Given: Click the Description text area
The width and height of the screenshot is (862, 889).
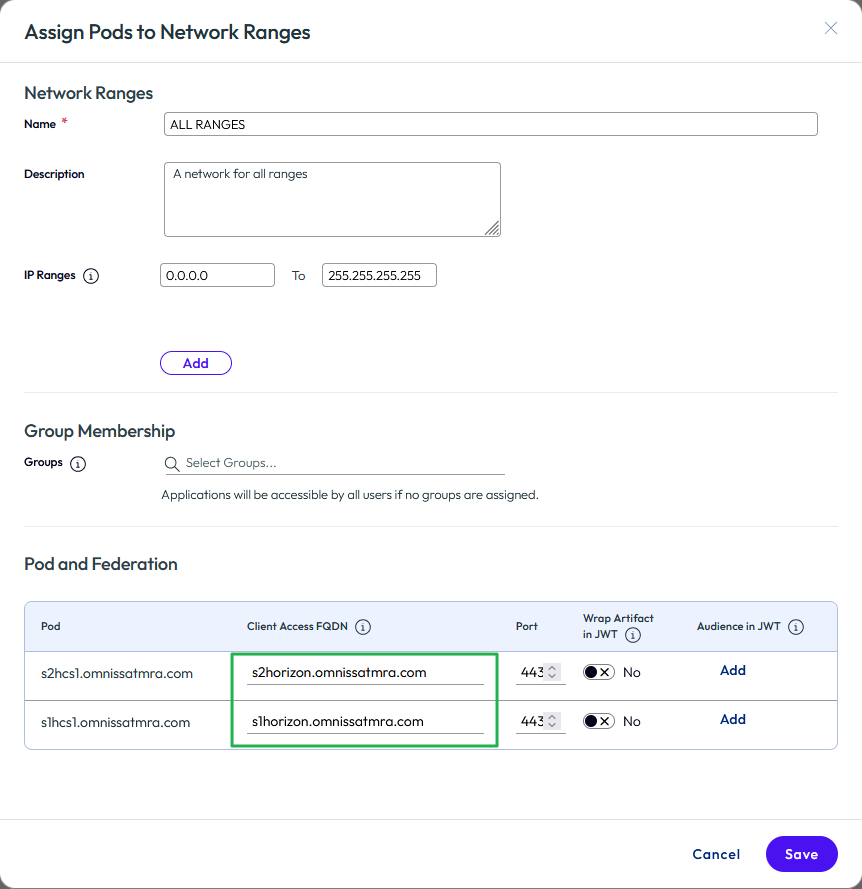Looking at the screenshot, I should (331, 199).
